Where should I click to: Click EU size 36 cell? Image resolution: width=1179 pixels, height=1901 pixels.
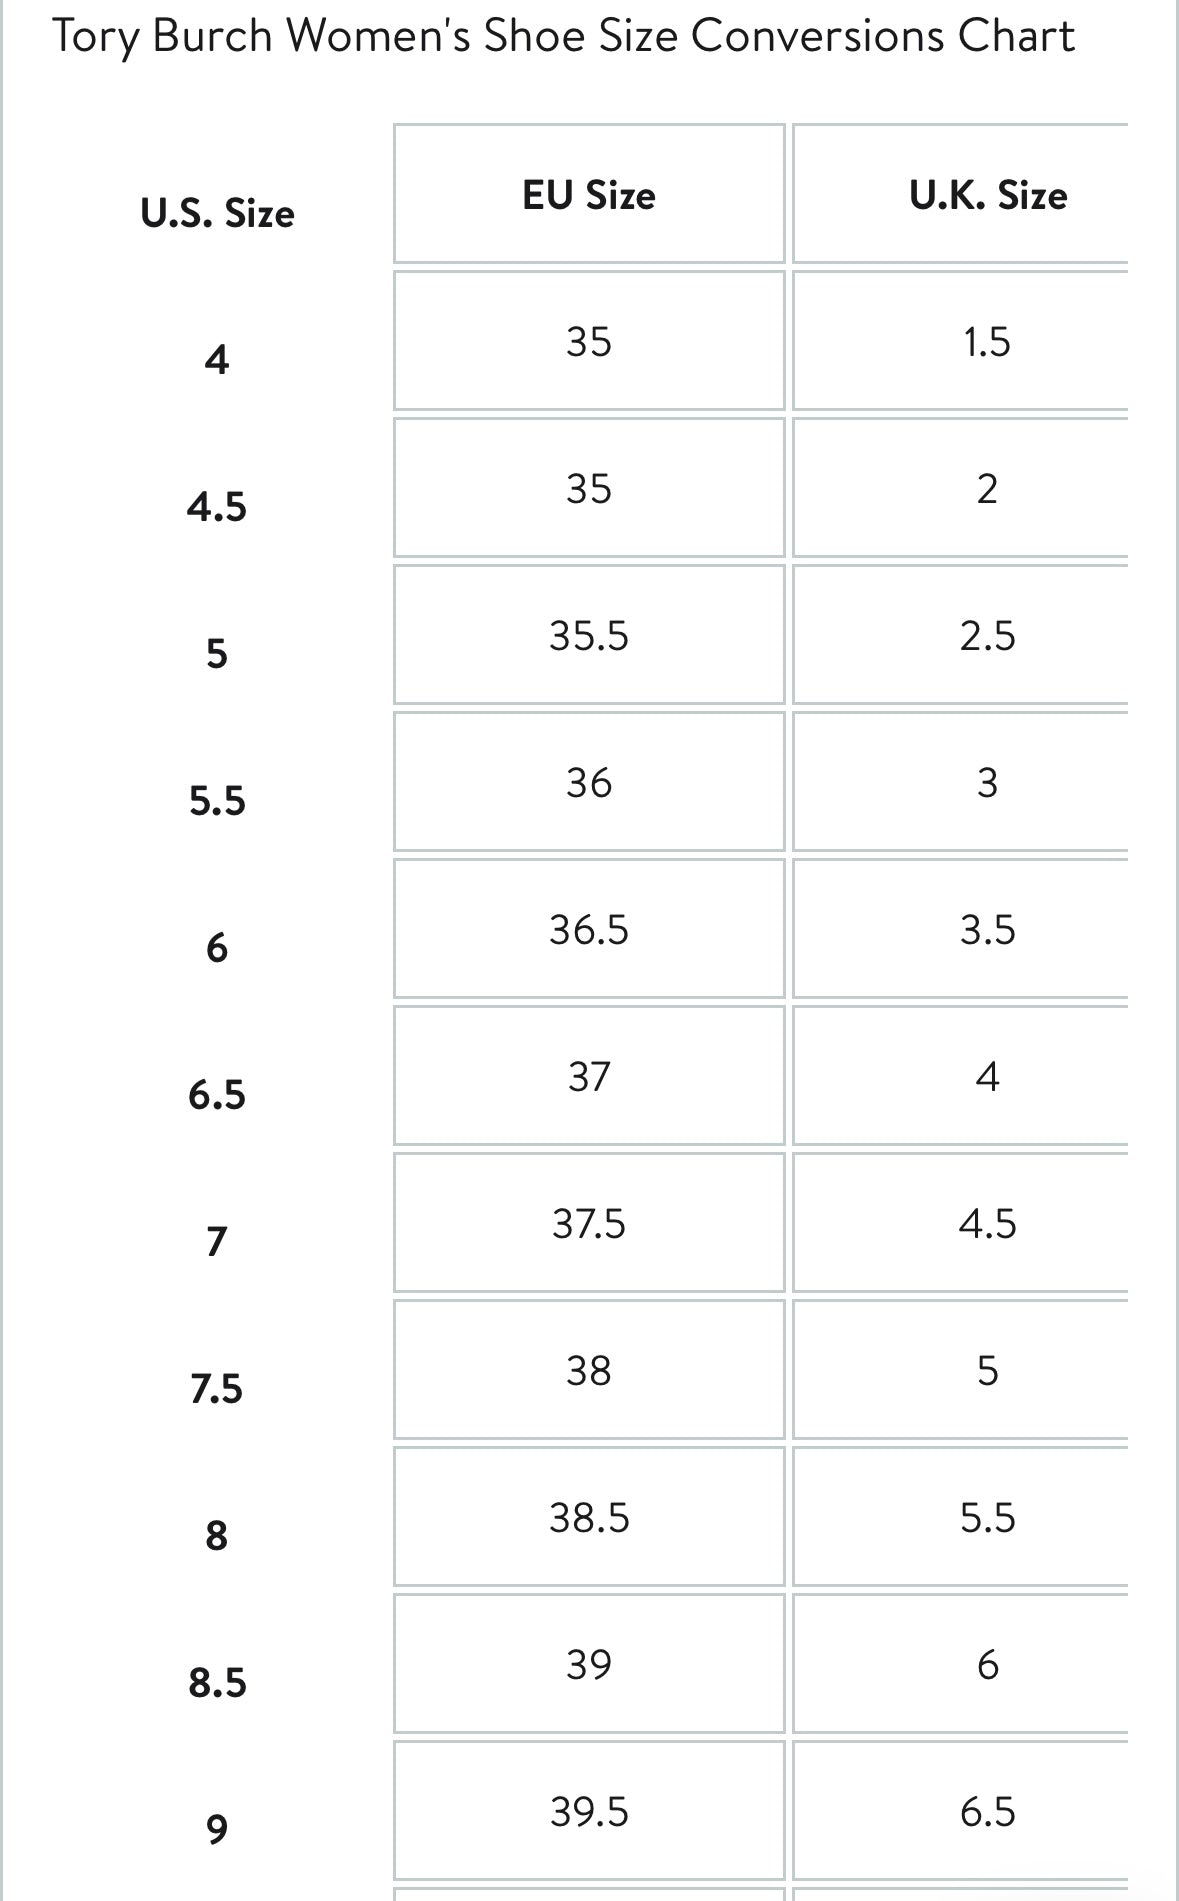click(x=589, y=782)
